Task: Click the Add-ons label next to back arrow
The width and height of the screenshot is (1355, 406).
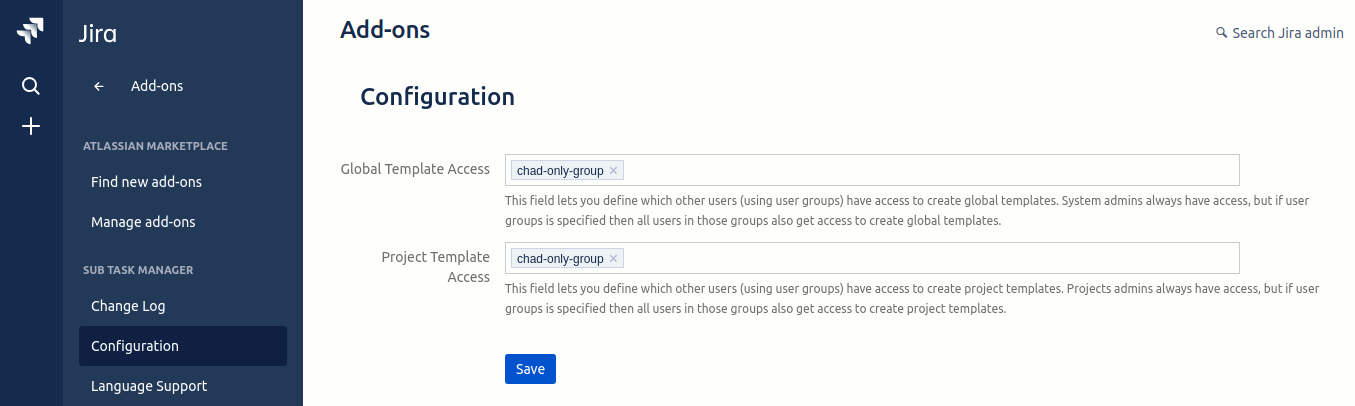Action: (x=157, y=86)
